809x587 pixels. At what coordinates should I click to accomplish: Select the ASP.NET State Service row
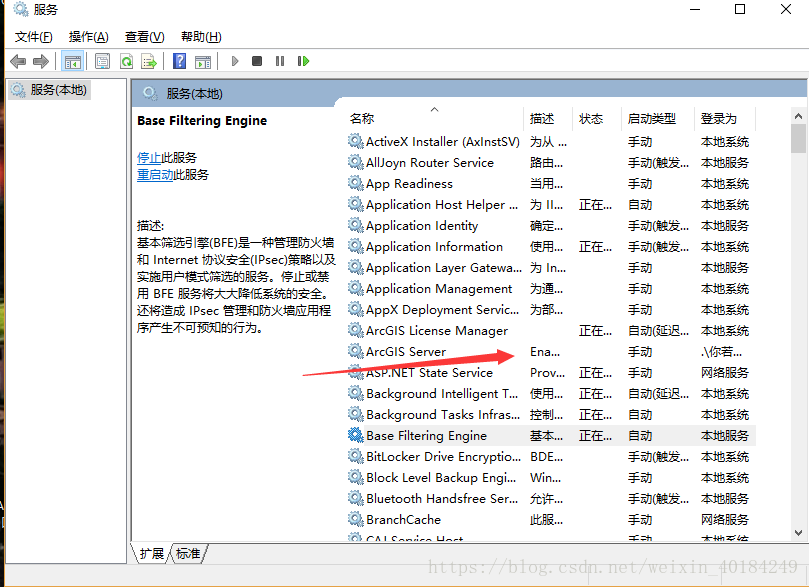pyautogui.click(x=551, y=372)
